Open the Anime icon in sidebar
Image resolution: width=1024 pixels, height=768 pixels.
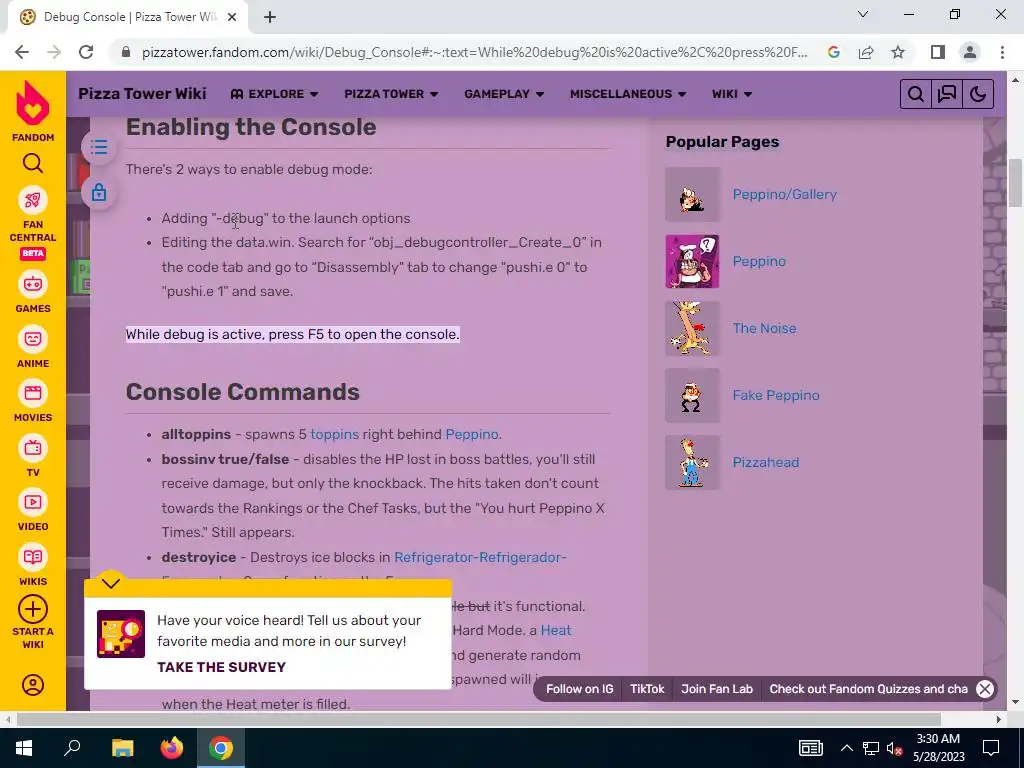coord(33,339)
